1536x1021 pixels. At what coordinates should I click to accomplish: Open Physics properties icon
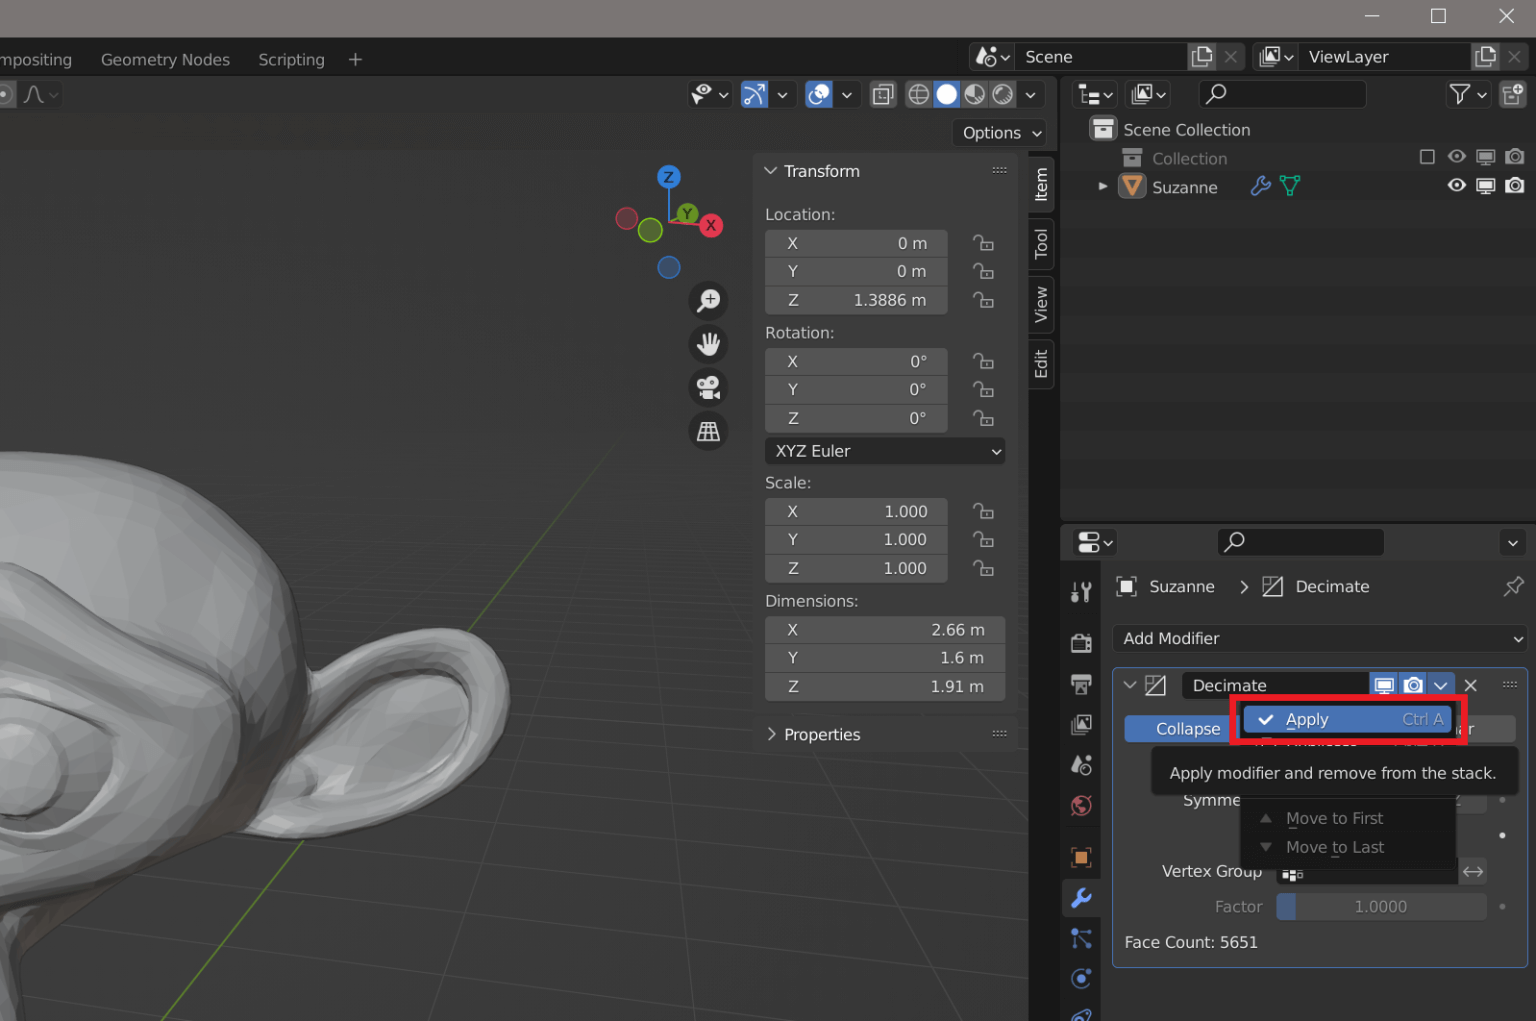[1081, 979]
